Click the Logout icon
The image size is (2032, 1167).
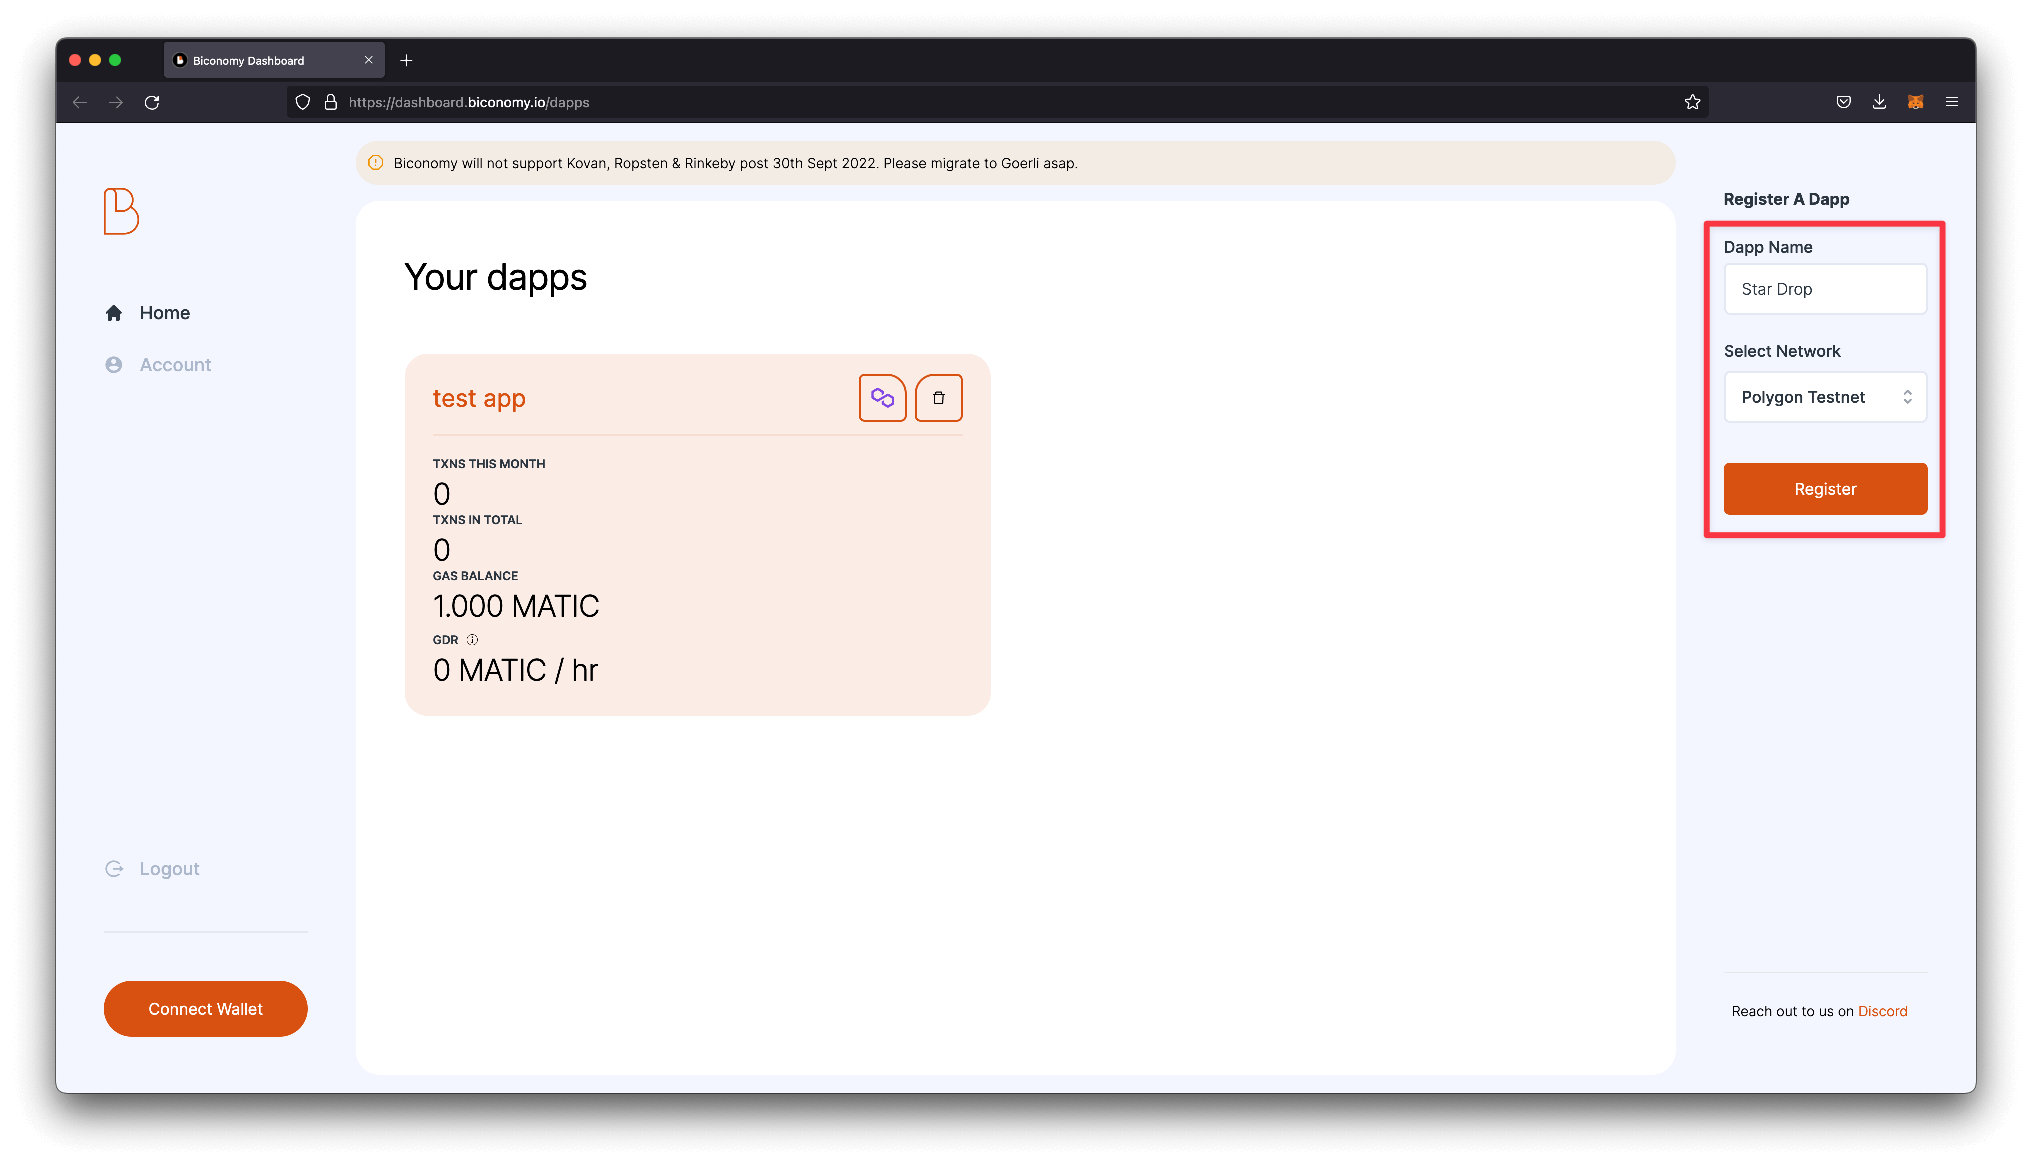click(x=113, y=868)
